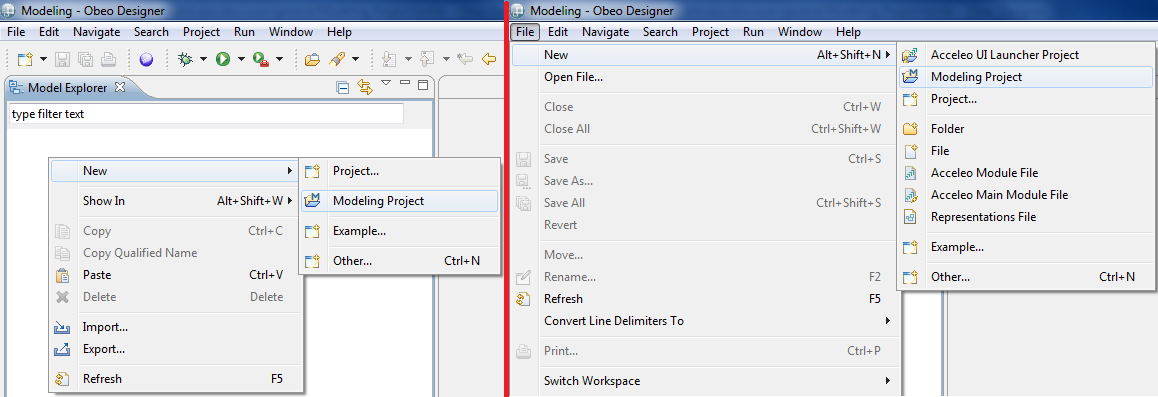
Task: Click the purple sphere toolbar icon
Action: pos(146,59)
